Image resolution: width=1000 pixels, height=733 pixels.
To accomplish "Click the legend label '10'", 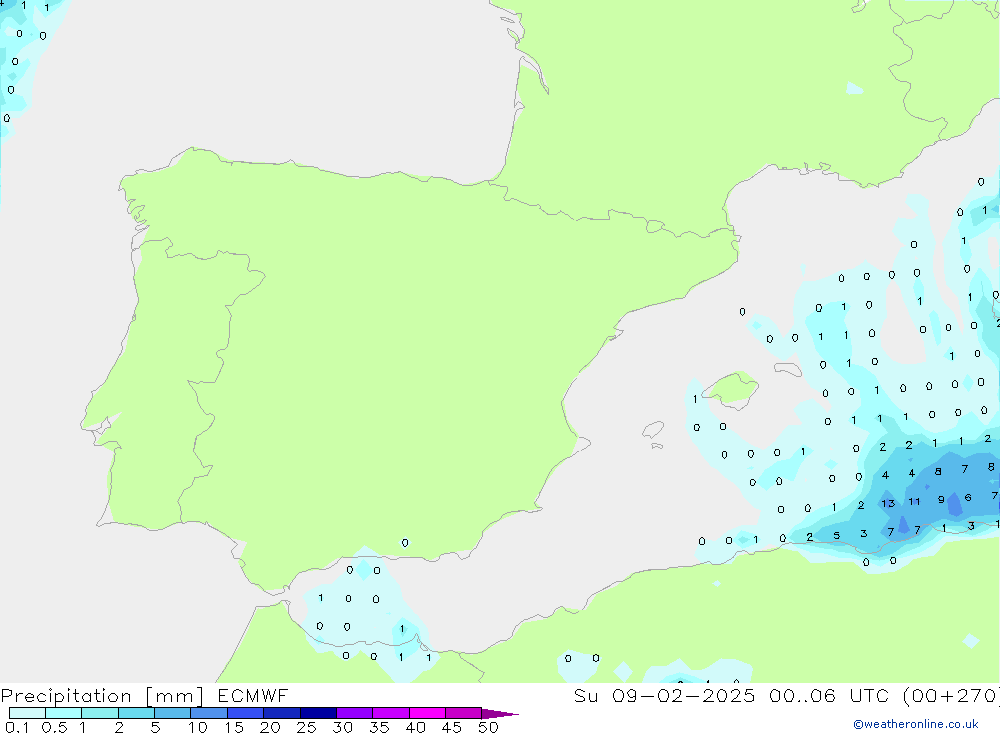I will [x=198, y=727].
